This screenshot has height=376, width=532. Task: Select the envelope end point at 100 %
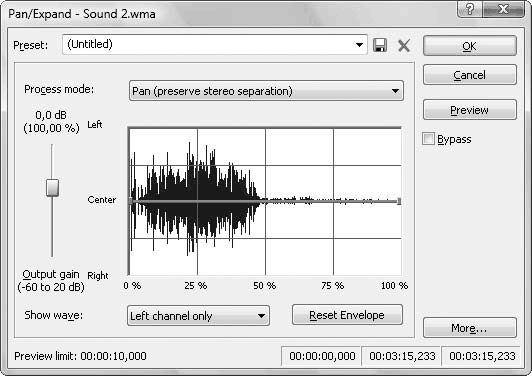[399, 201]
